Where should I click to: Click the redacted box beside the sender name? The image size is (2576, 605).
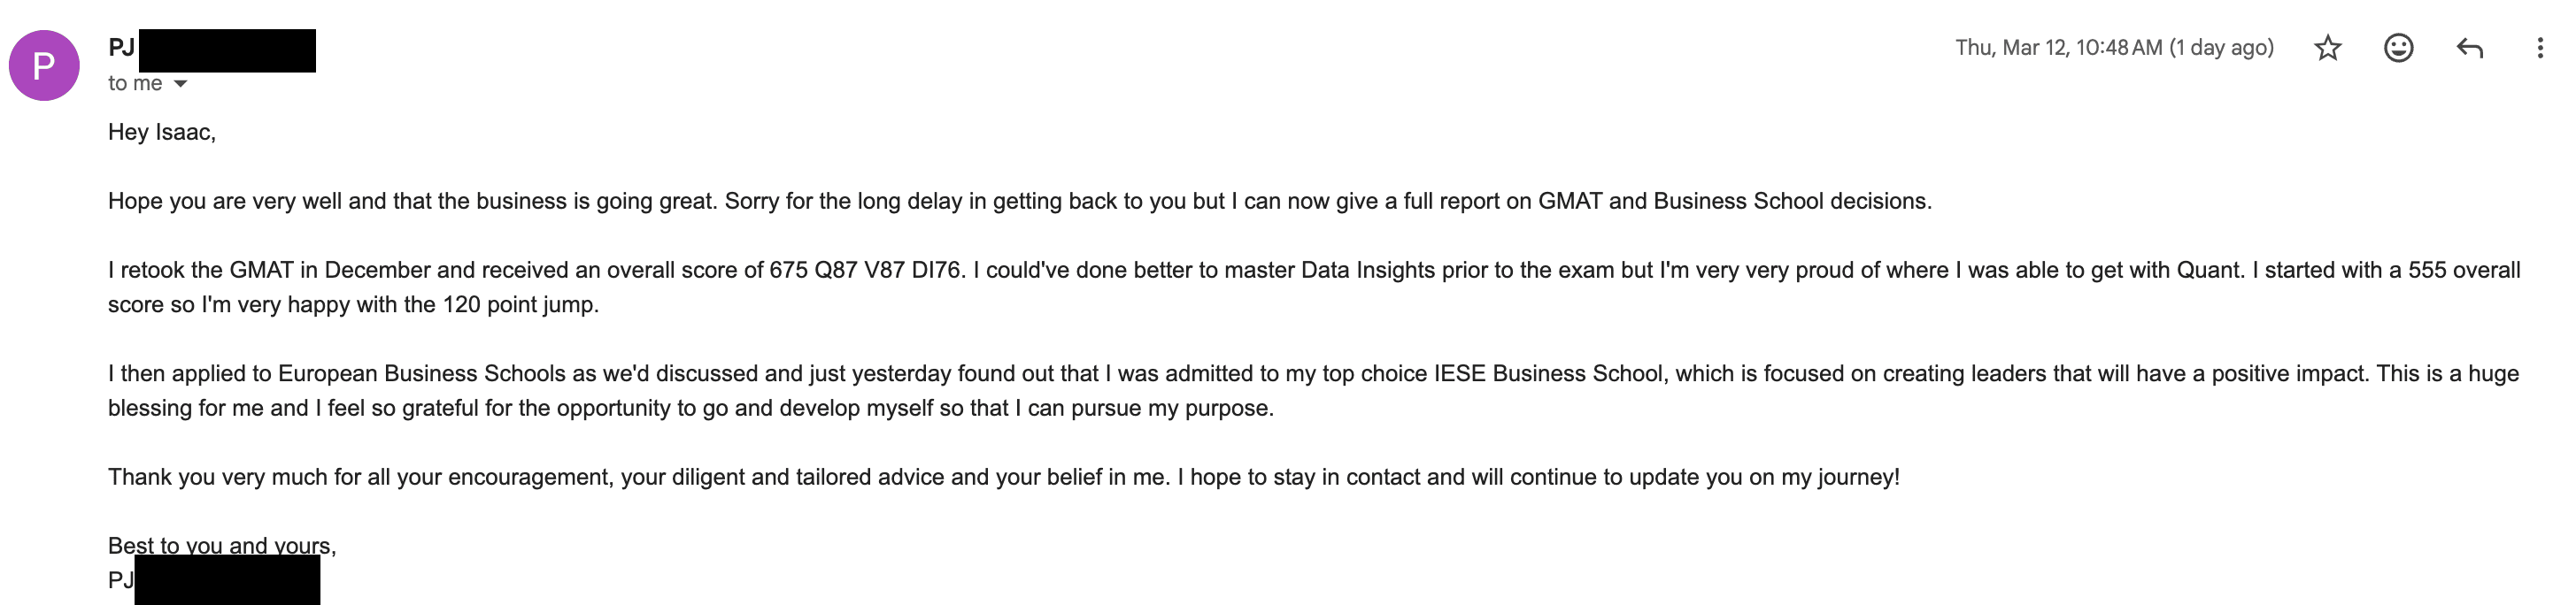tap(227, 51)
